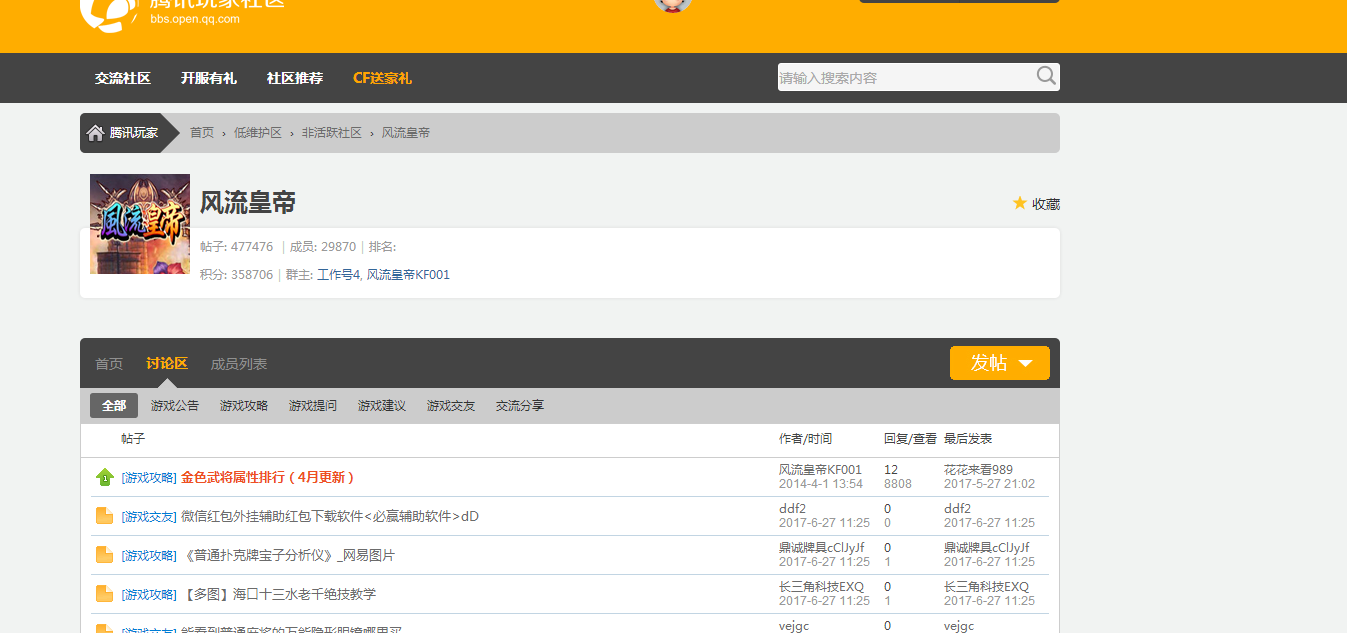Click the 风流皇帝KF001 author link

pos(820,467)
